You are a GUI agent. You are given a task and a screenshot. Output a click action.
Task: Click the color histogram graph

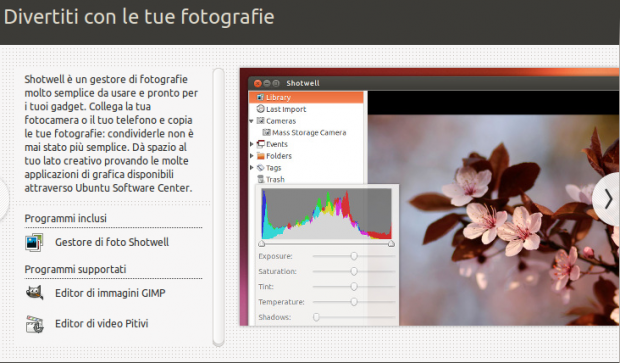coord(327,214)
